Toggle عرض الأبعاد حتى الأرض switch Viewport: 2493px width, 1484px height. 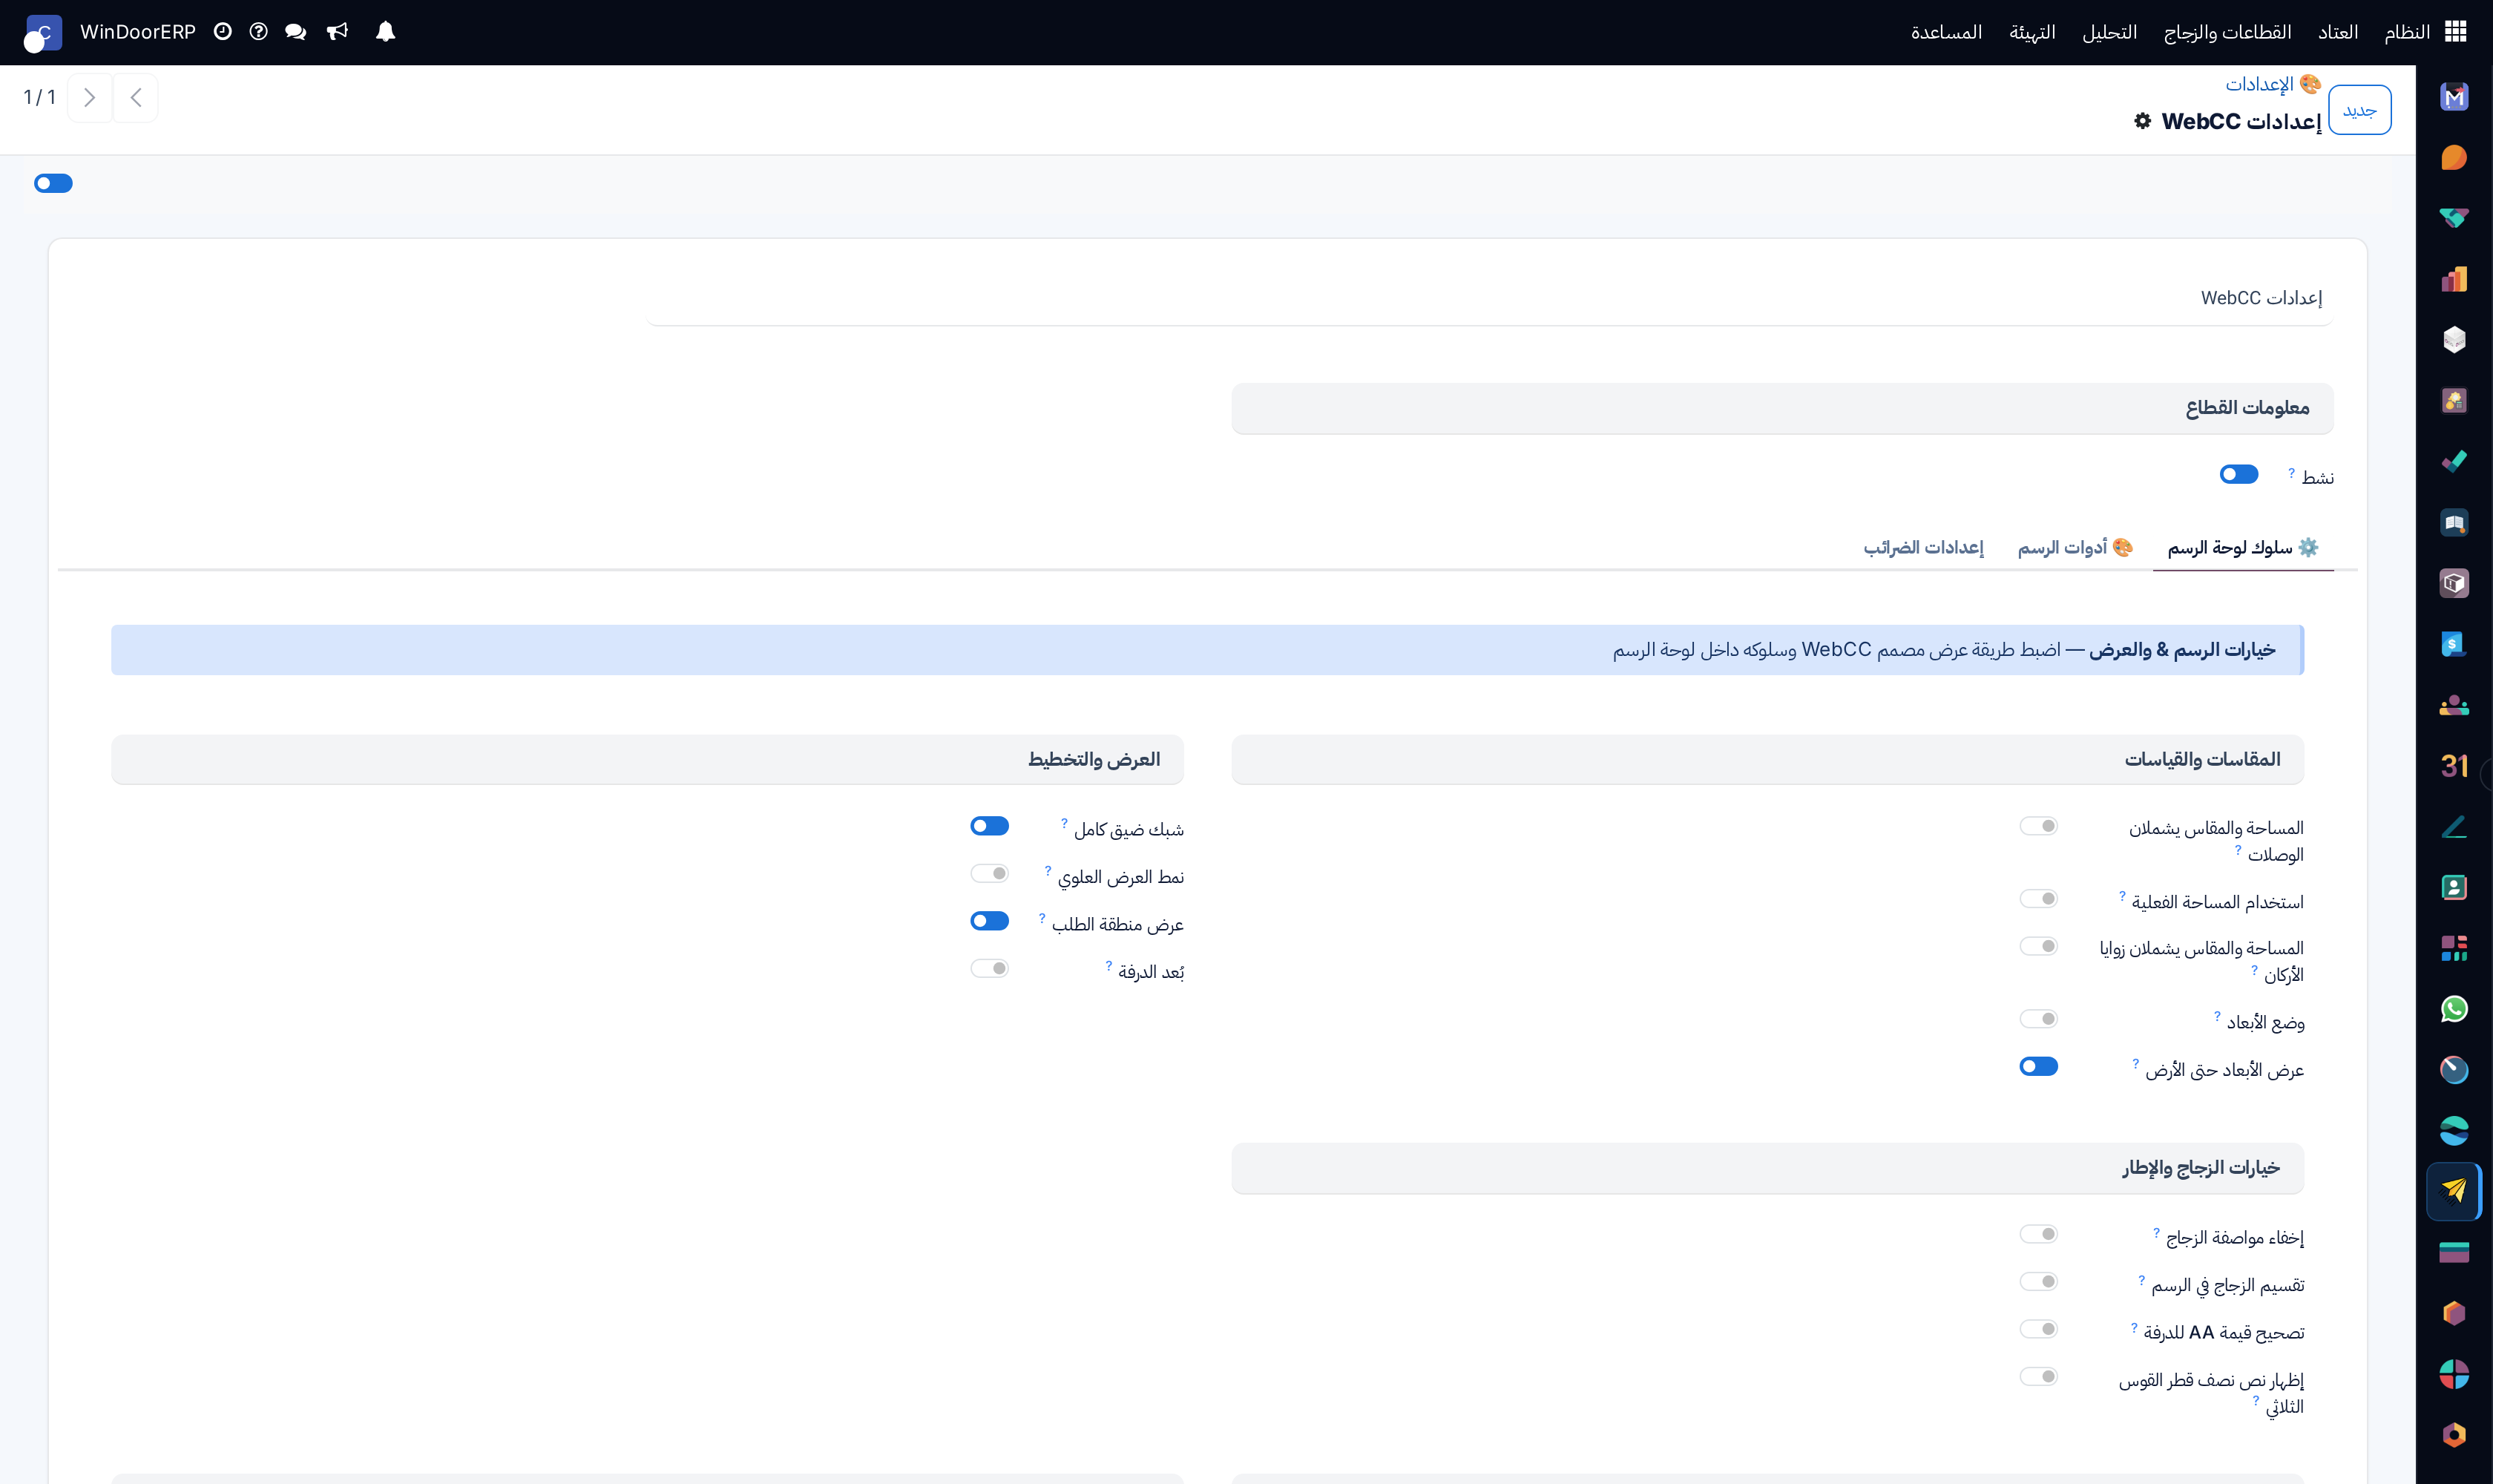[2038, 1067]
